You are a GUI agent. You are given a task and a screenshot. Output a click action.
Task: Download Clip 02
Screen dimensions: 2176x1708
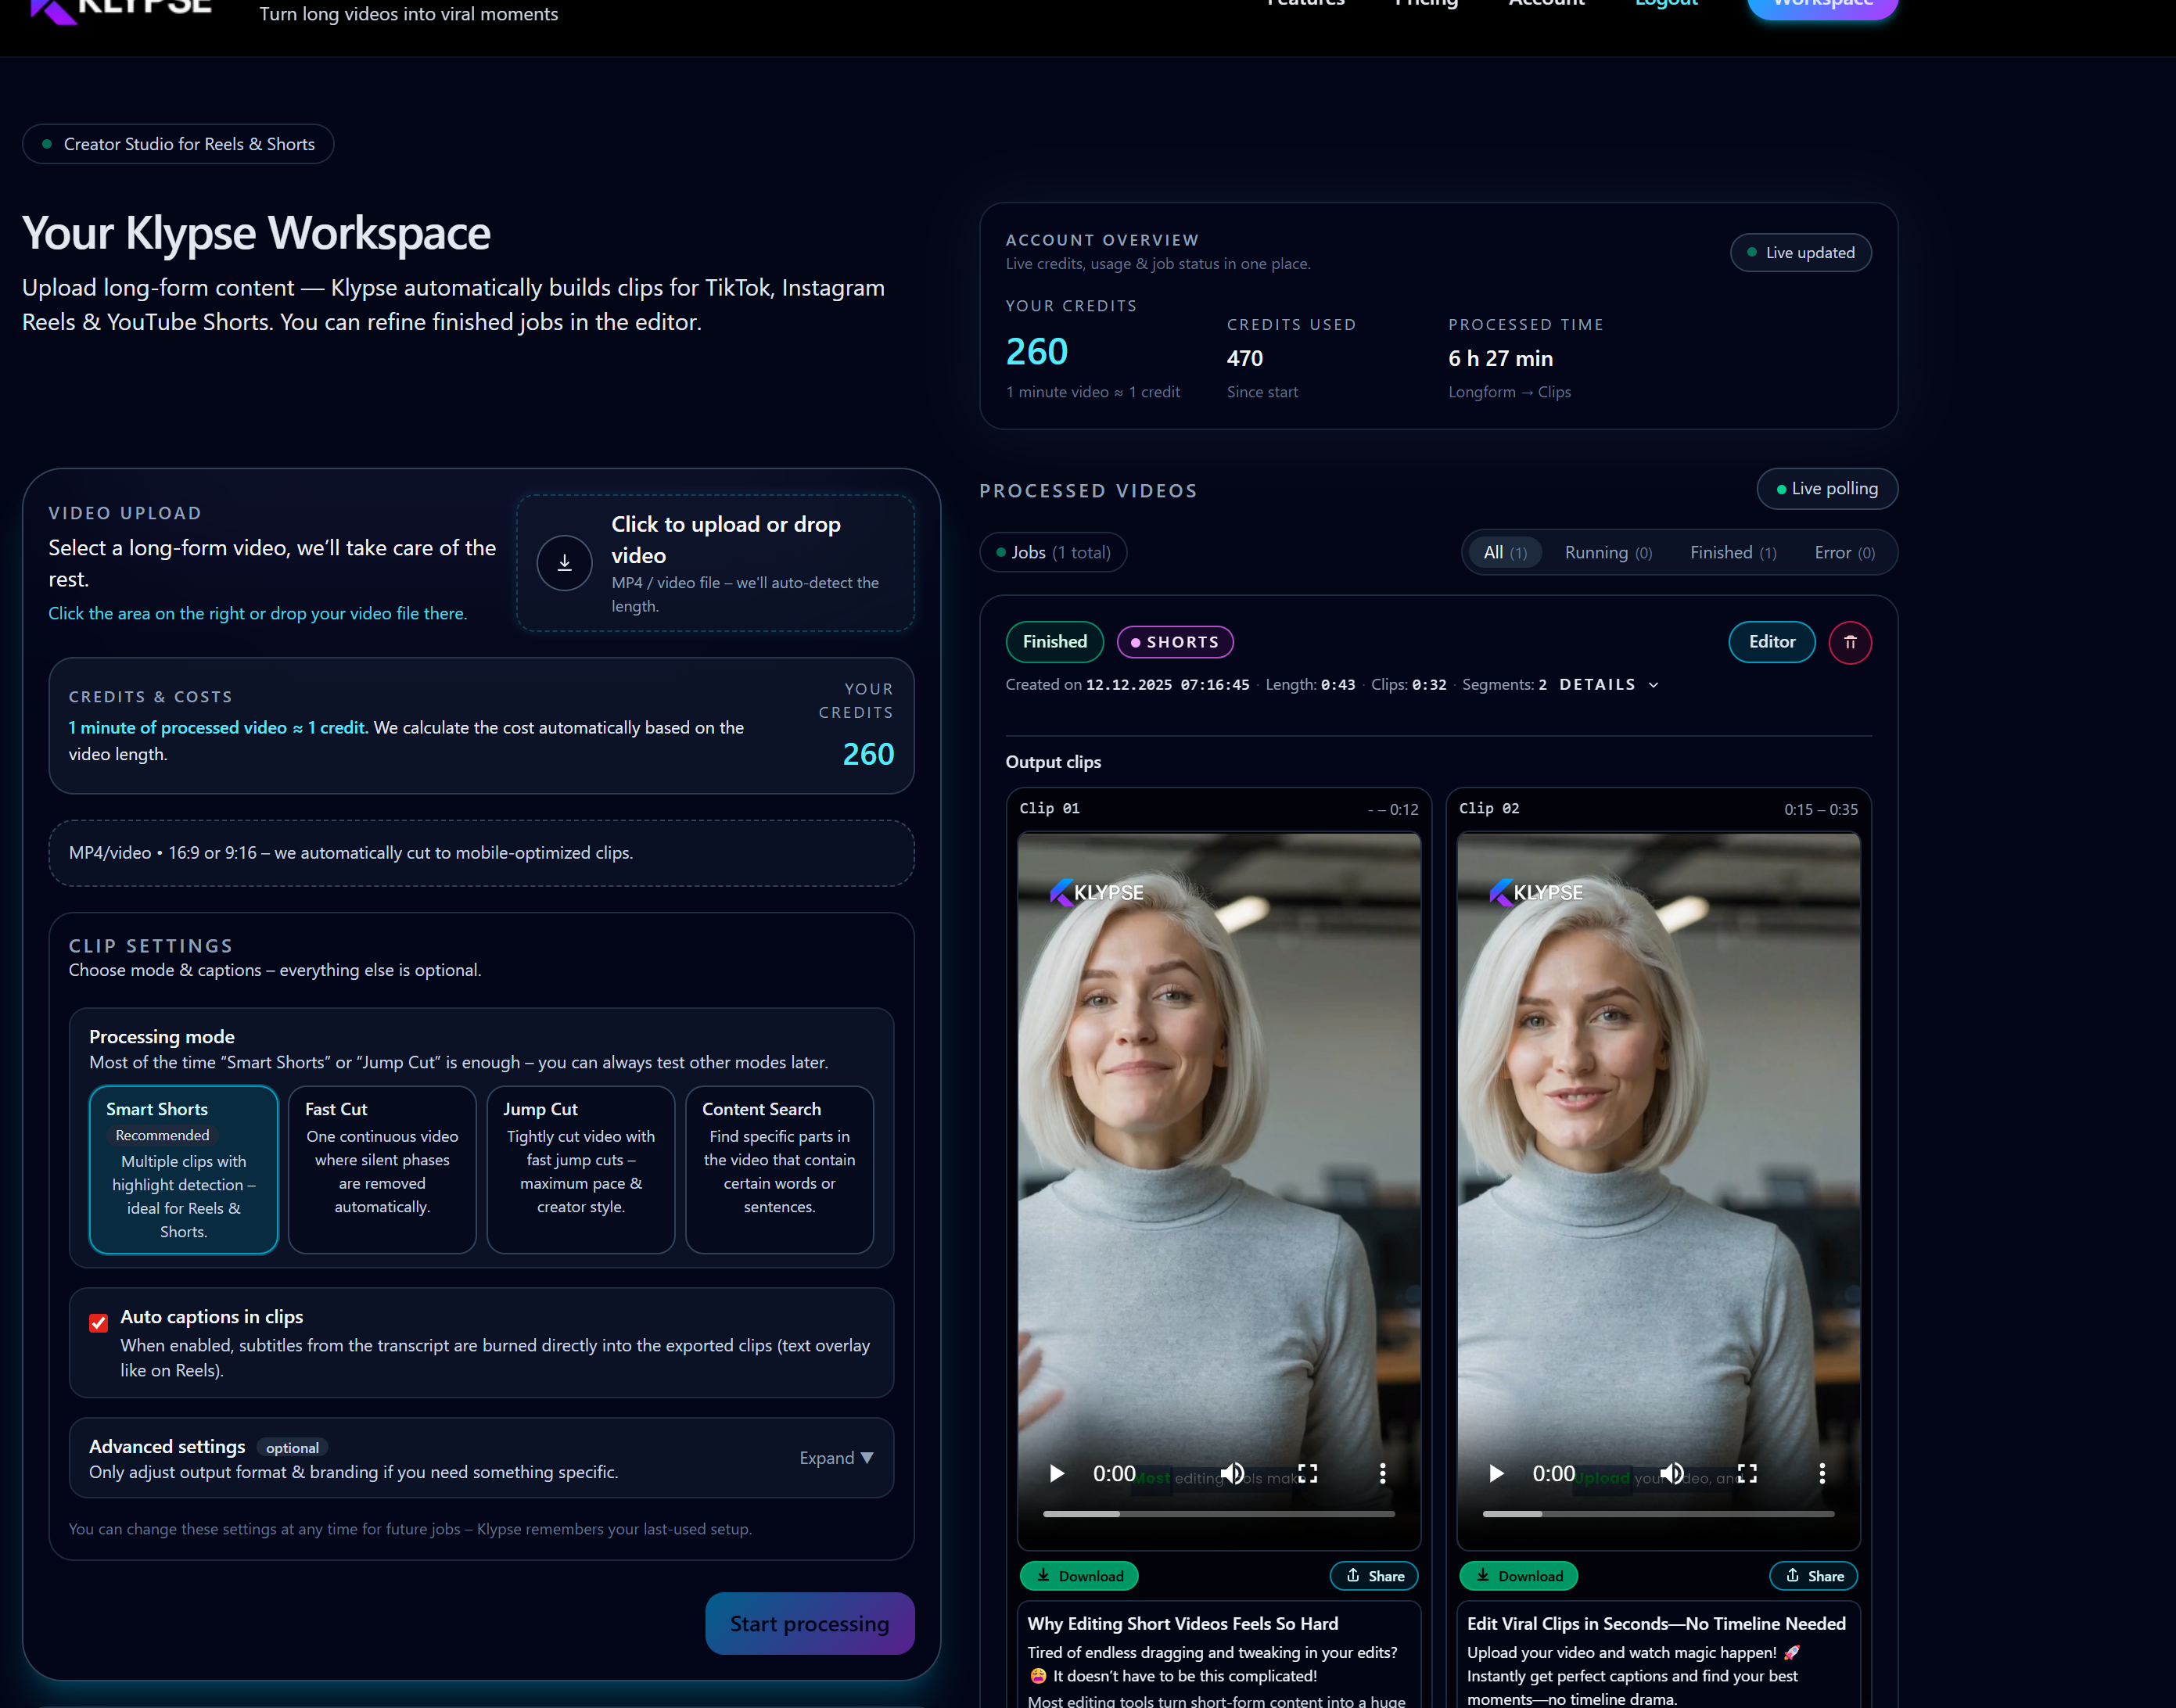(x=1518, y=1575)
